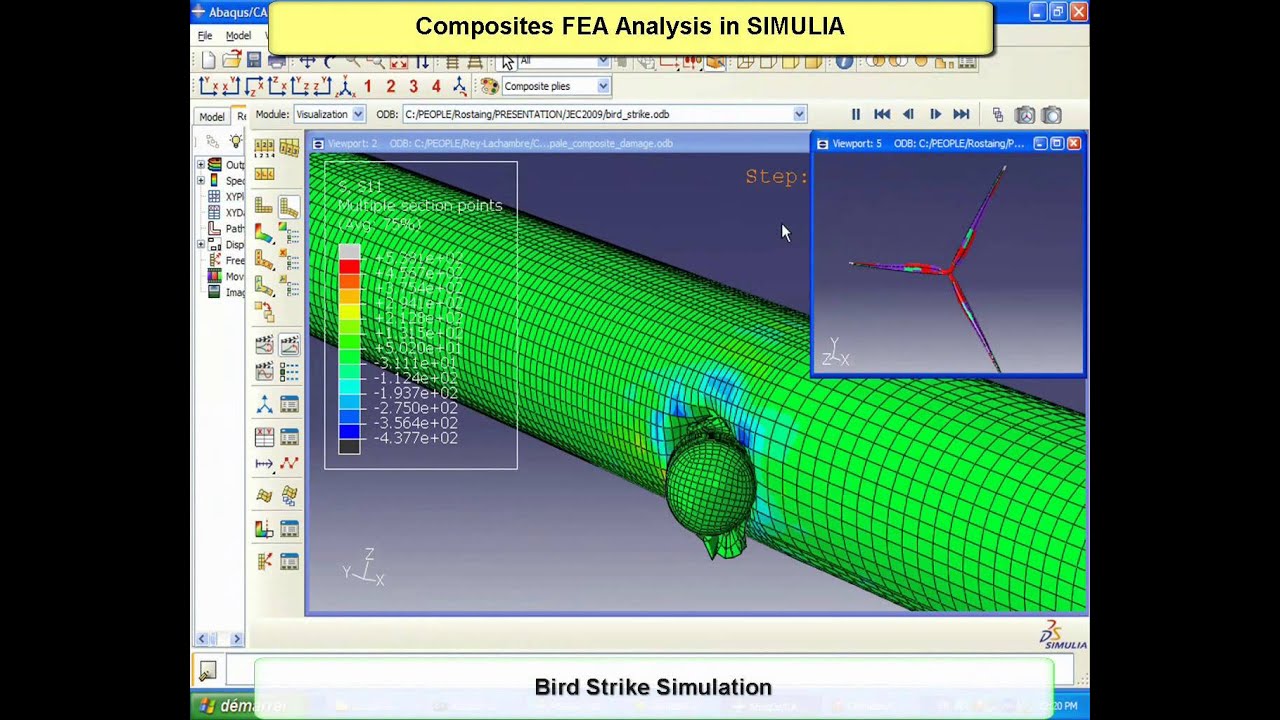1280x720 pixels.
Task: Apply the XY front view
Action: point(208,87)
